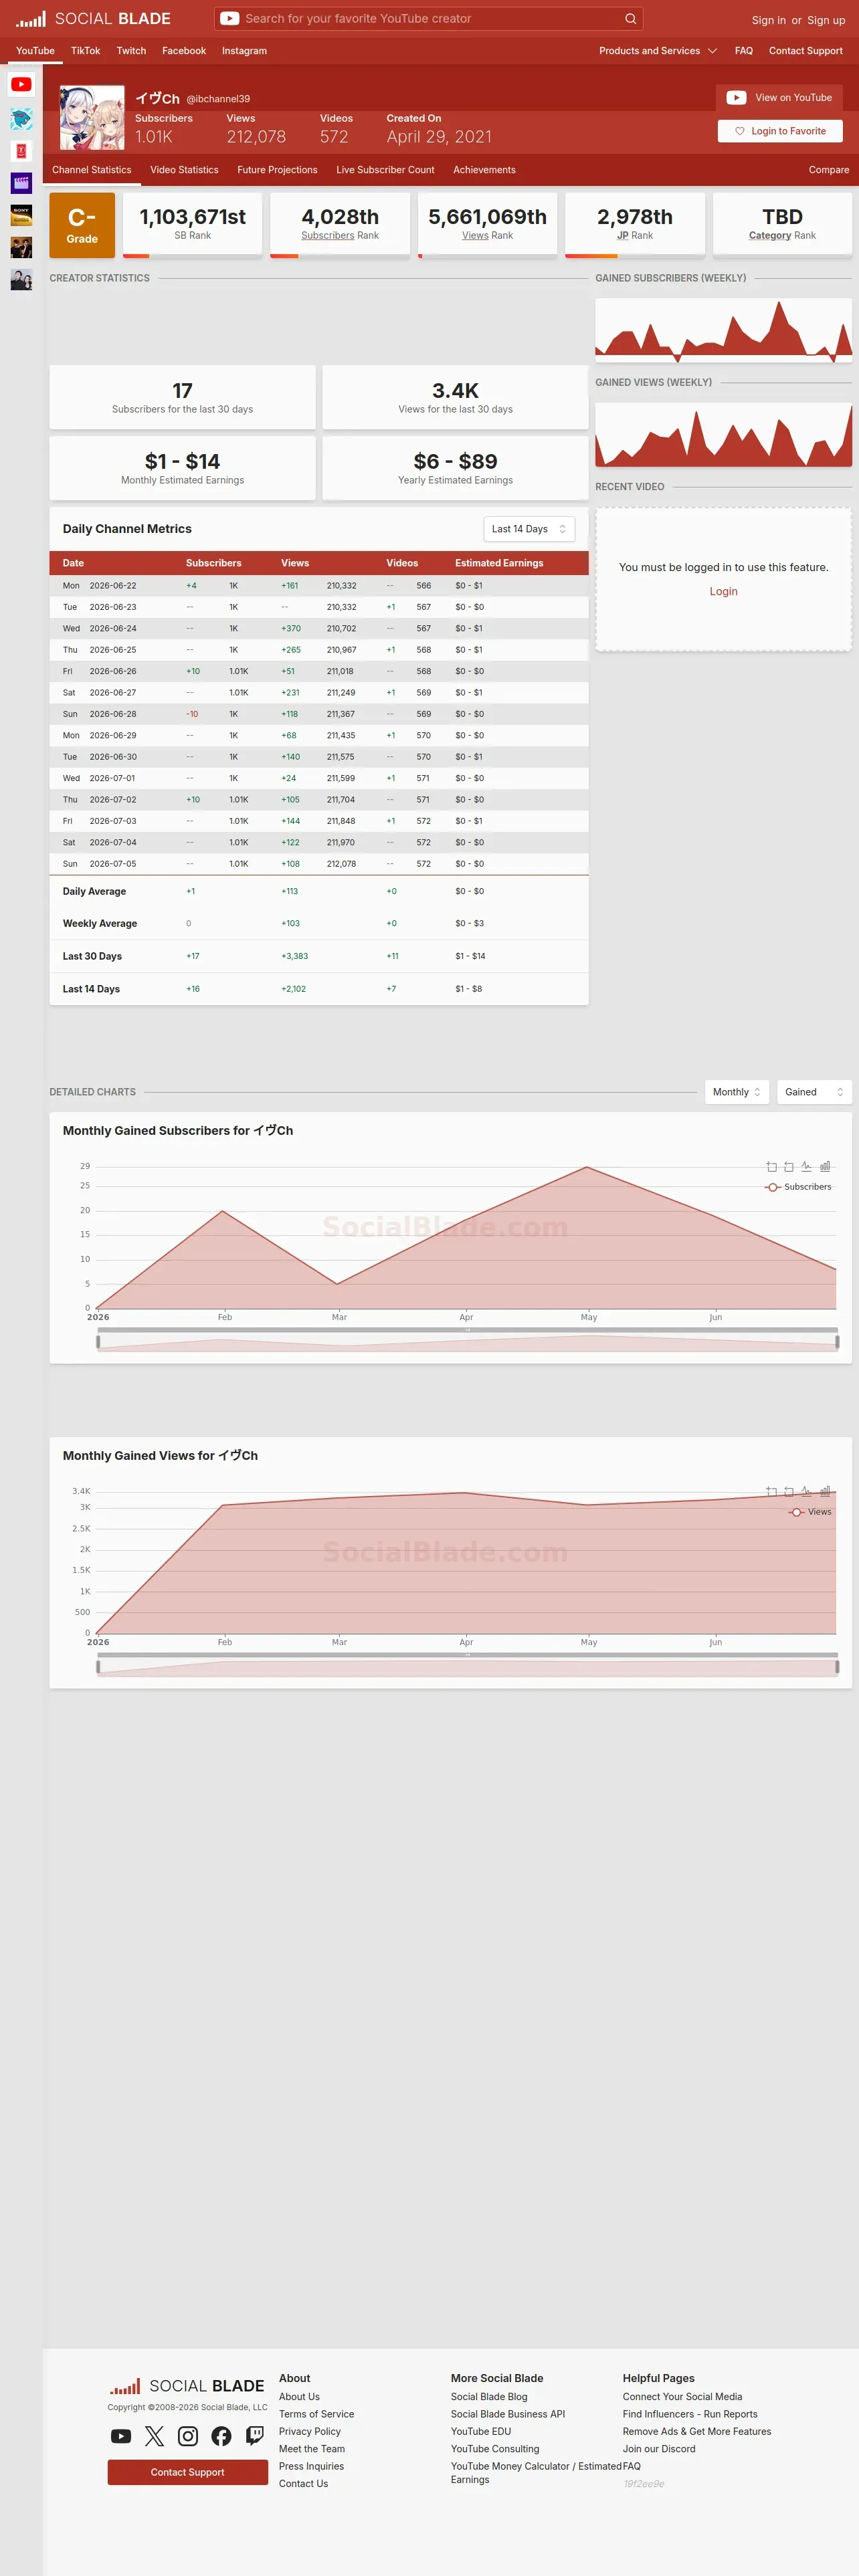Click the footer Social Blade logo

187,2386
